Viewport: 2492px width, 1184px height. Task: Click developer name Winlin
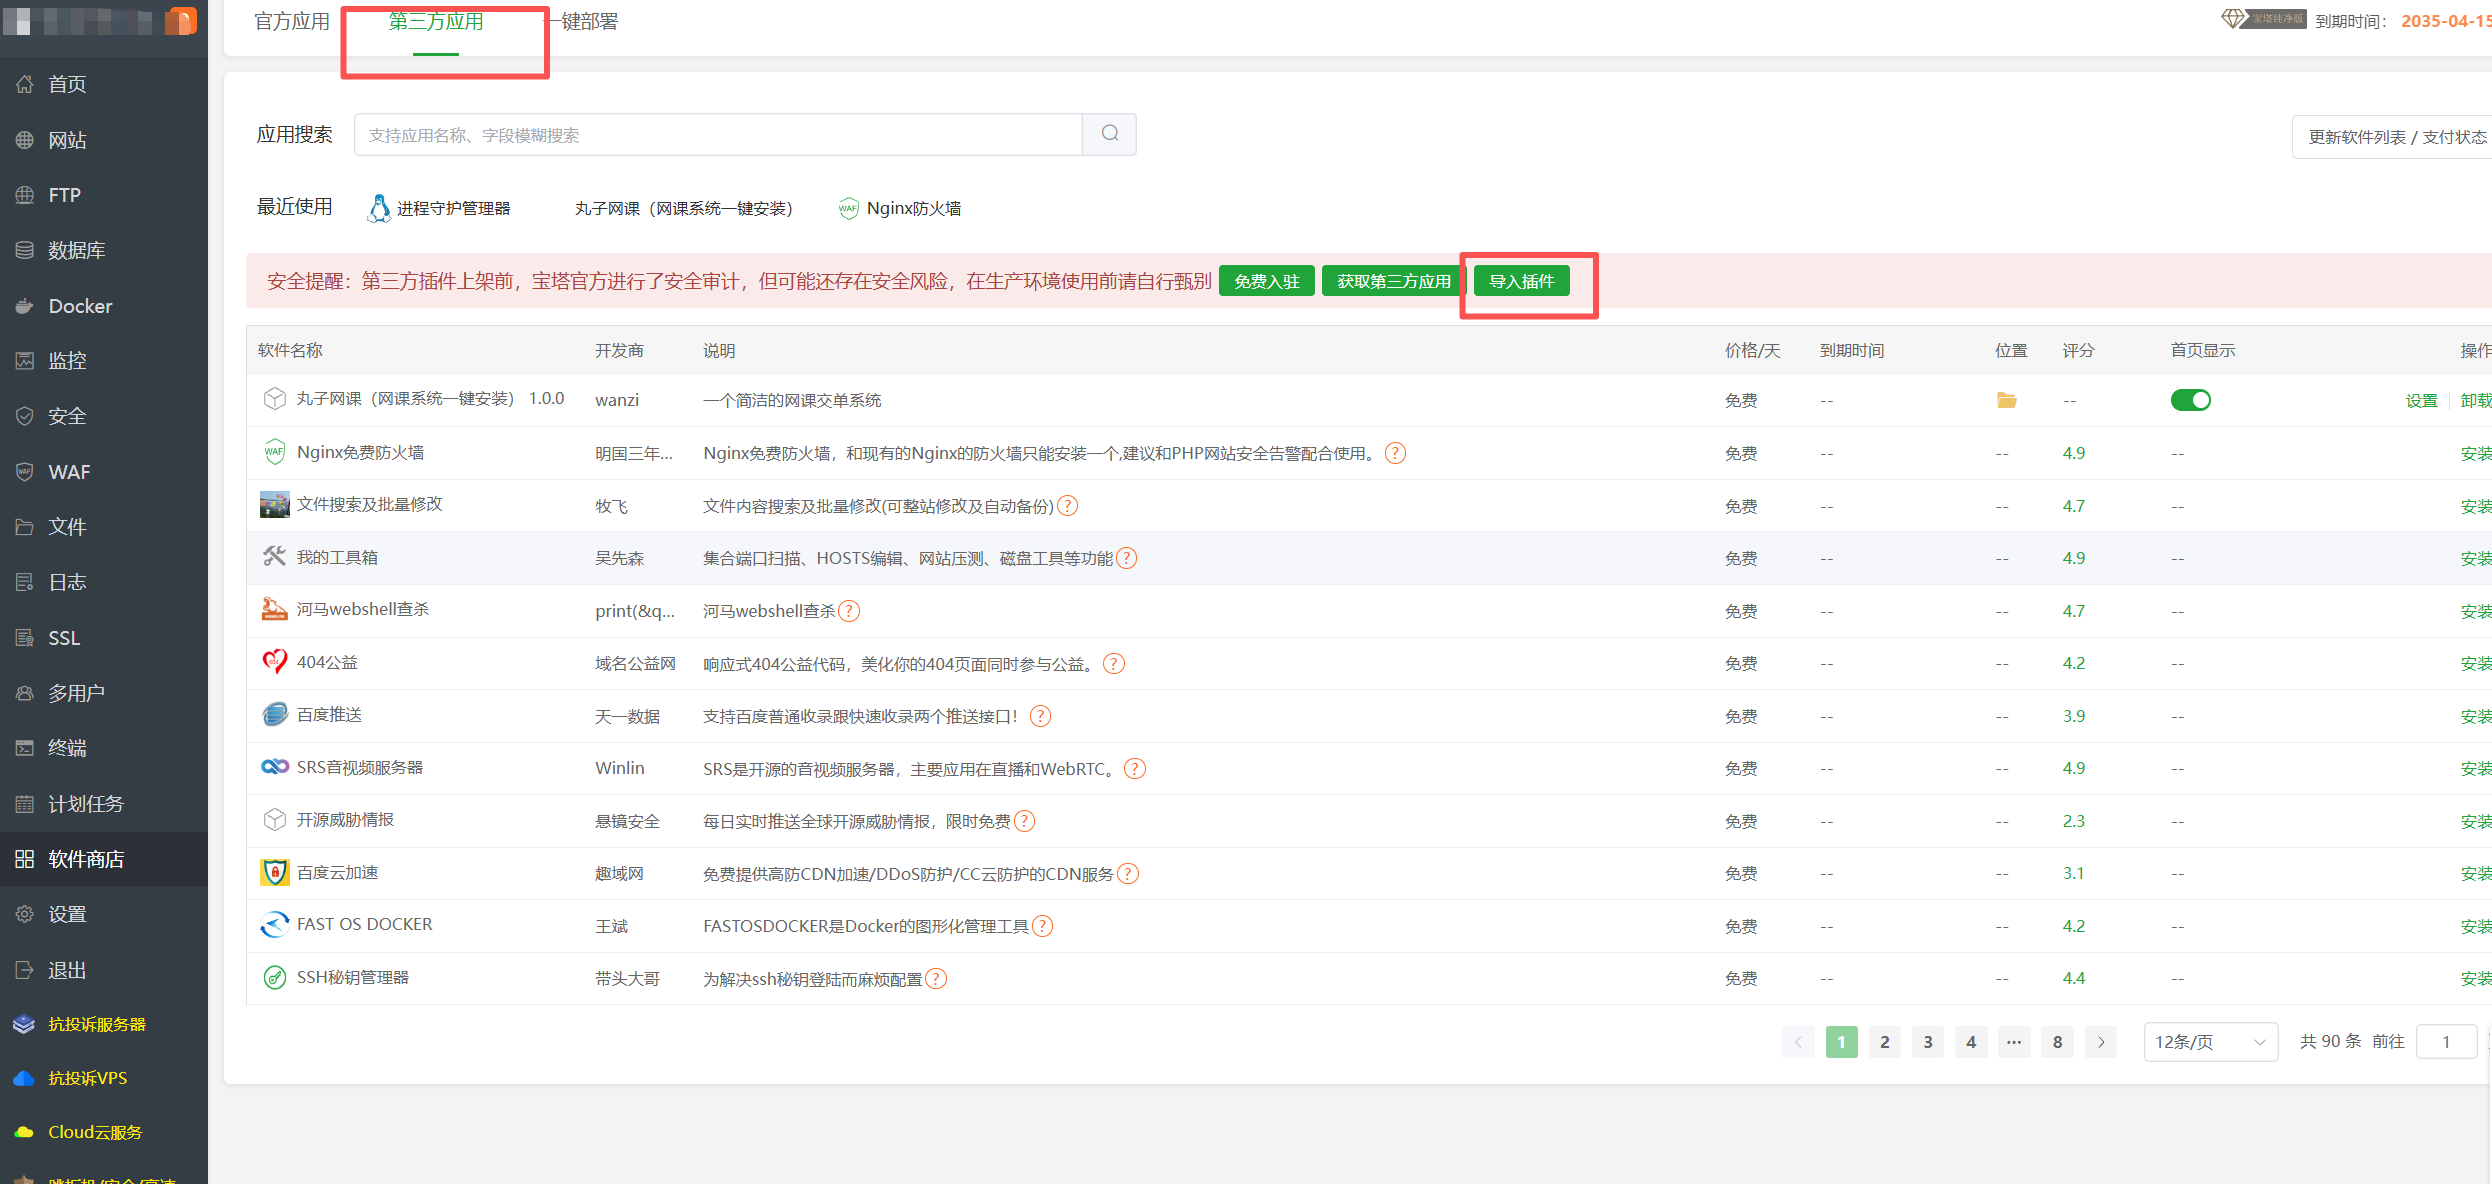click(x=620, y=768)
